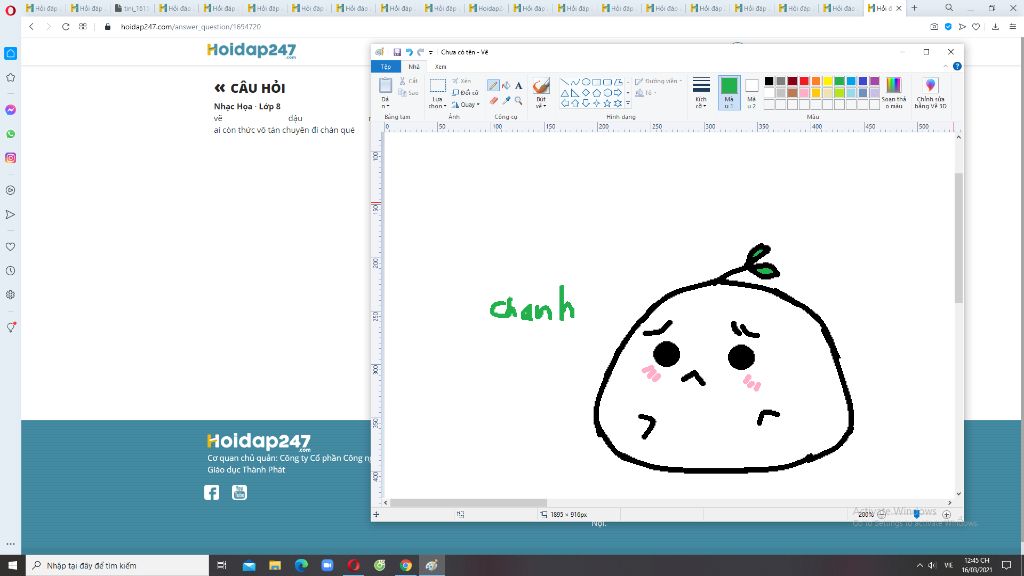Select the Magnifier tool in Paint

(519, 101)
